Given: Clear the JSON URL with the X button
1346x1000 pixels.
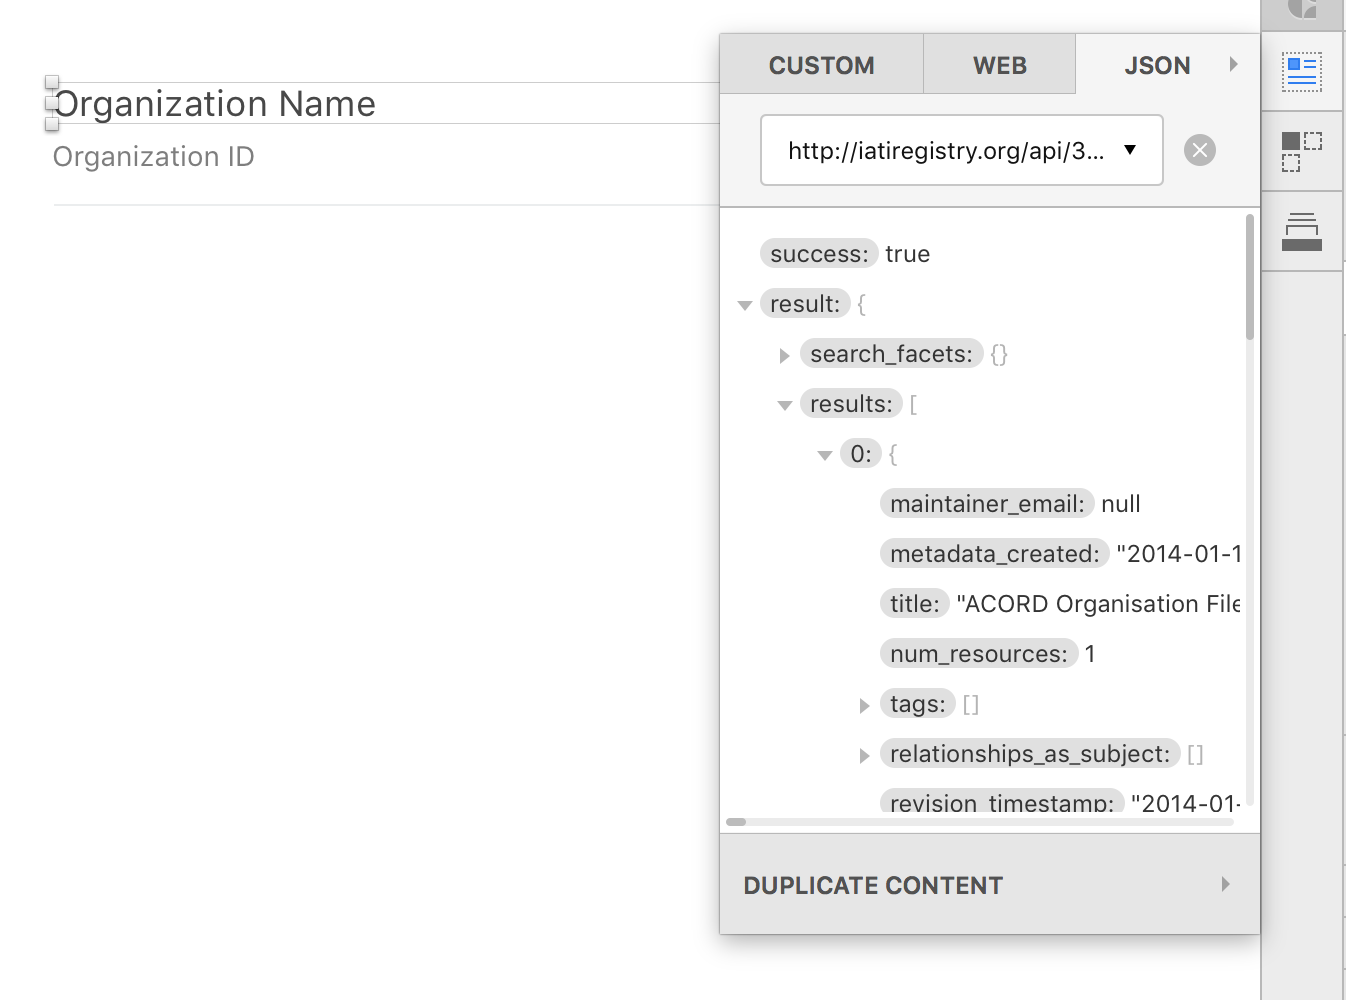Looking at the screenshot, I should pos(1200,150).
